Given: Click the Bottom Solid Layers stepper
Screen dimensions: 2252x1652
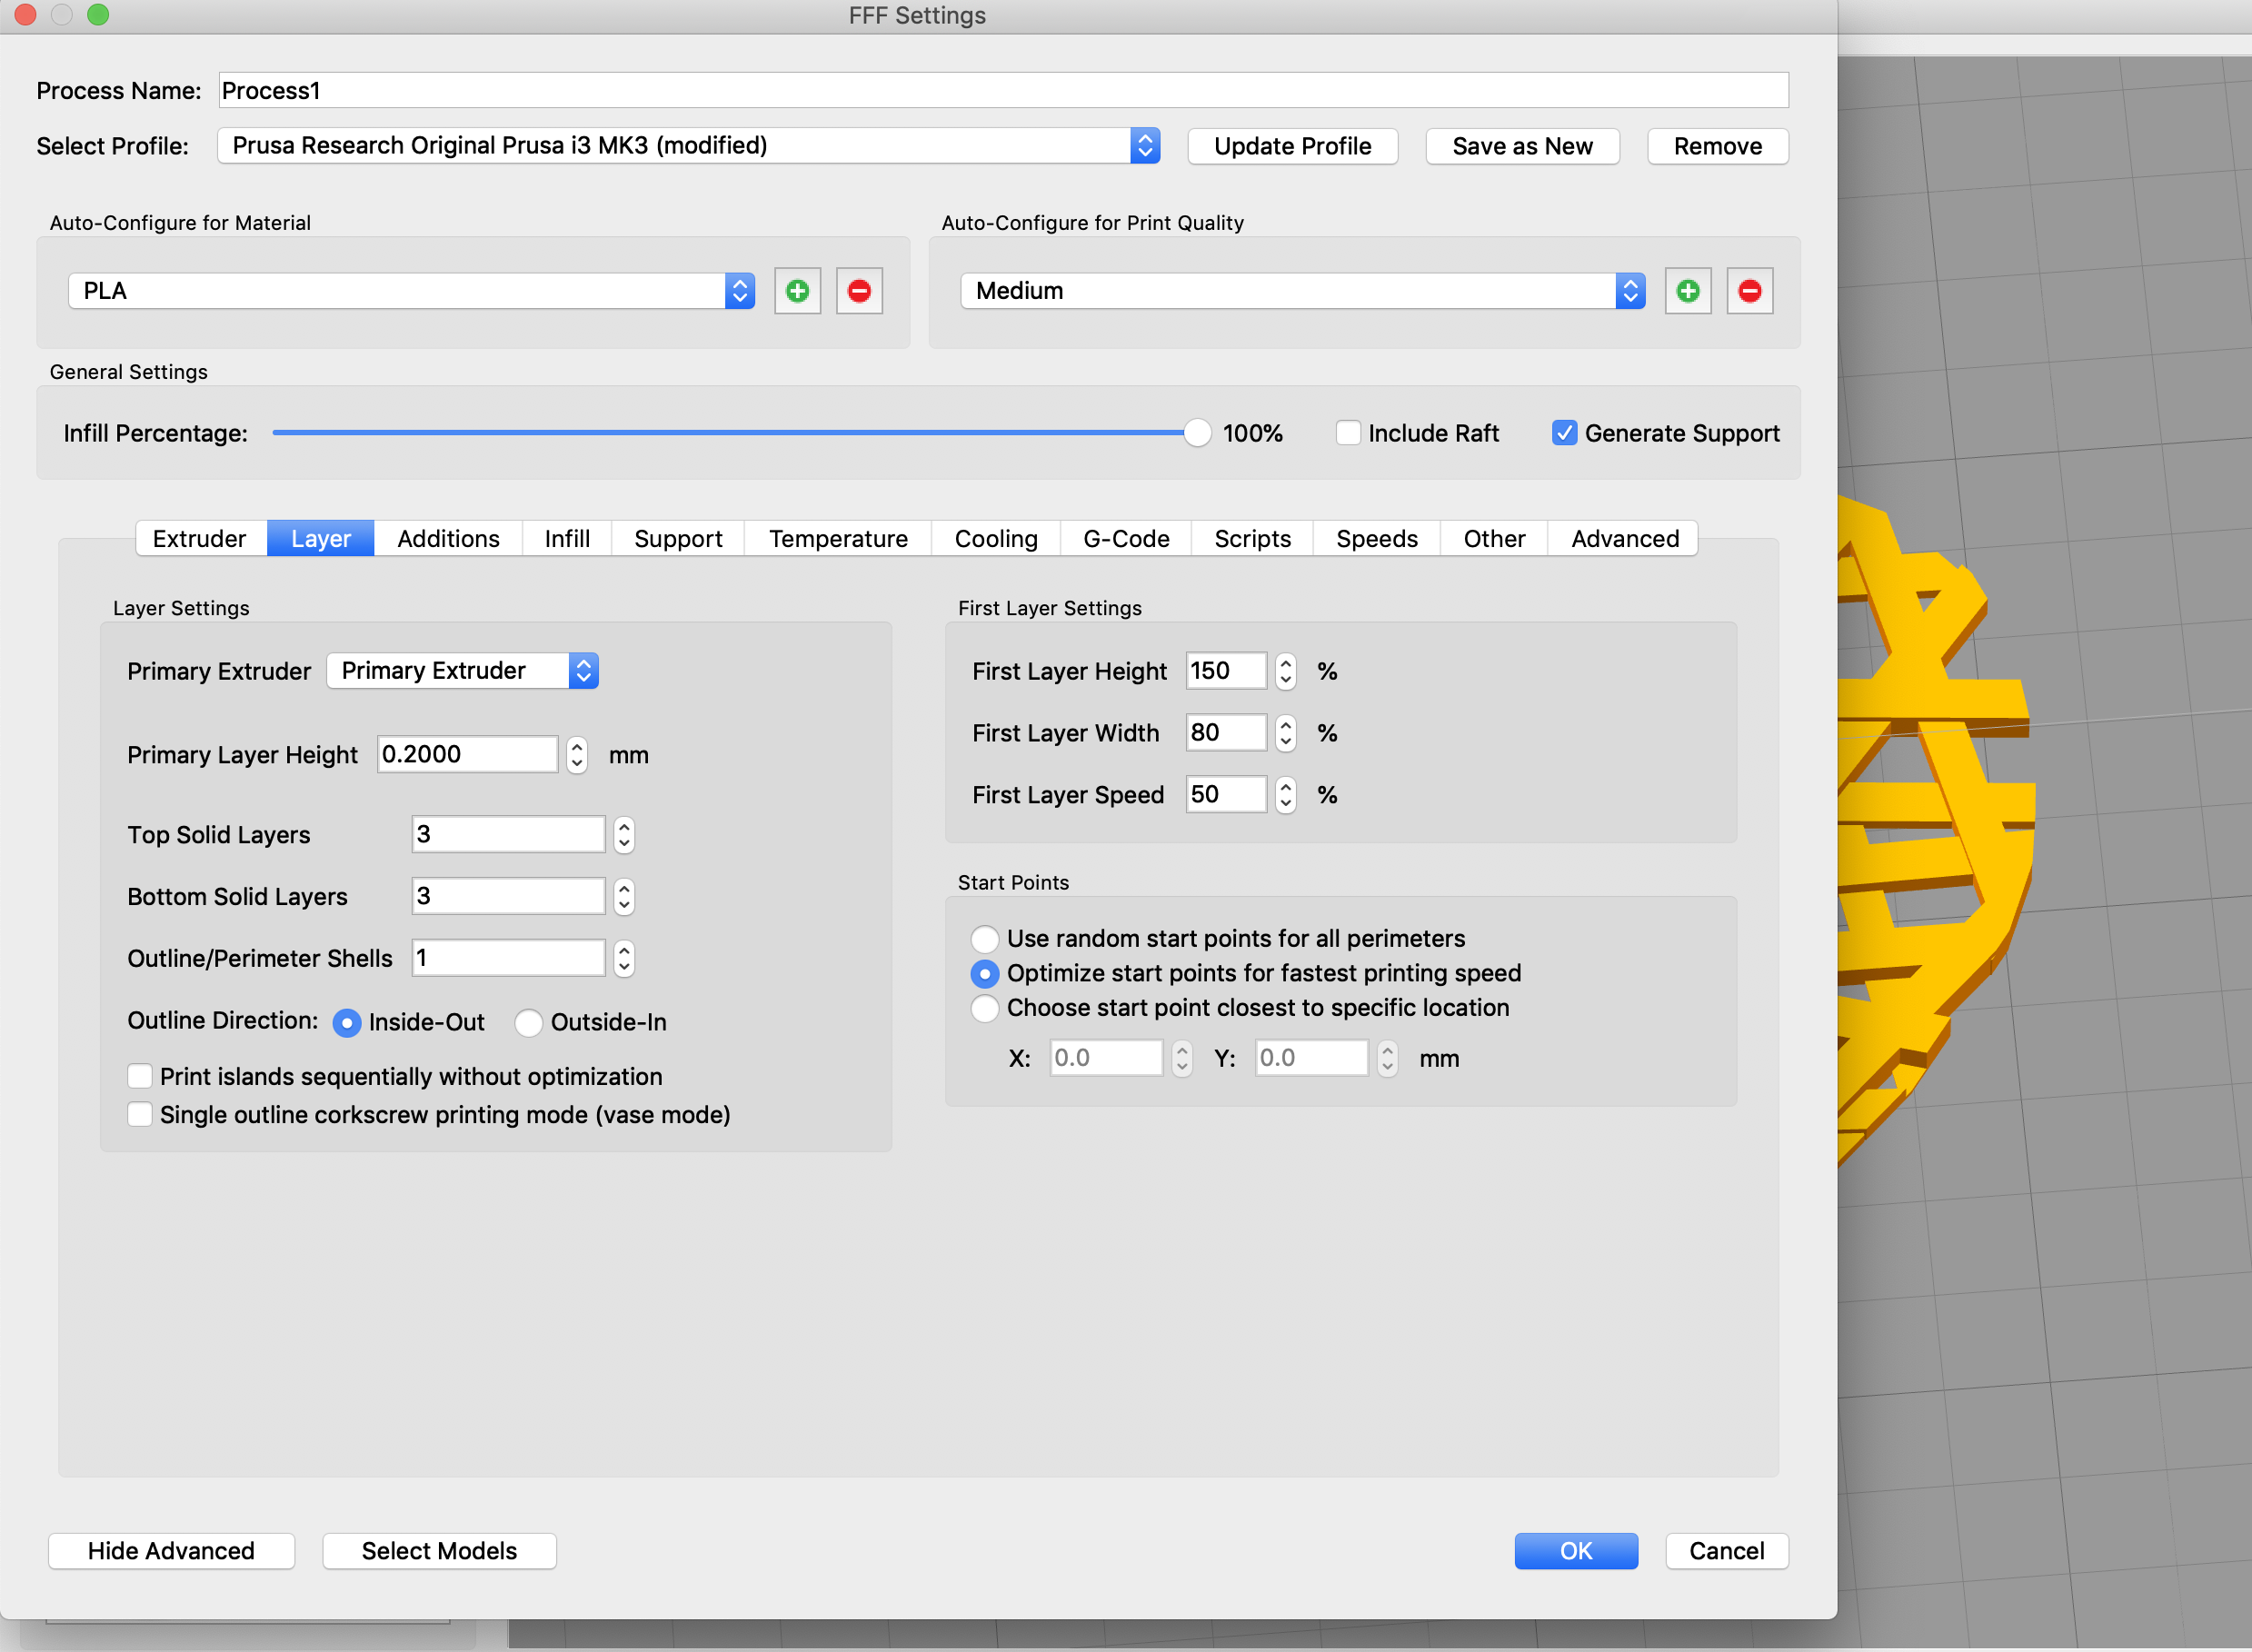Looking at the screenshot, I should coord(624,896).
